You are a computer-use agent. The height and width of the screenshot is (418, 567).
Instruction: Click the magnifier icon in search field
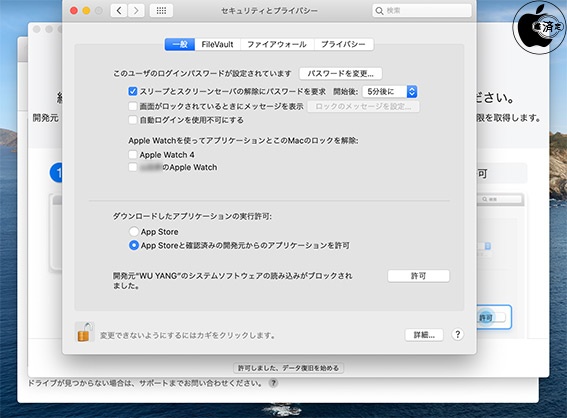click(379, 11)
